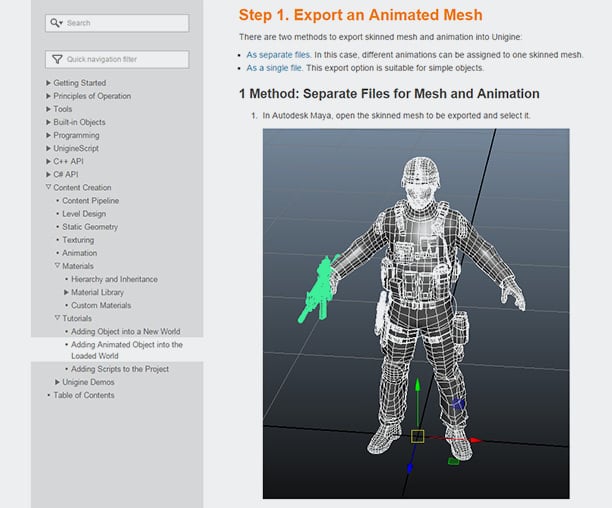Screen dimensions: 612x508
Task: Open the Getting Started page
Action: [x=80, y=83]
